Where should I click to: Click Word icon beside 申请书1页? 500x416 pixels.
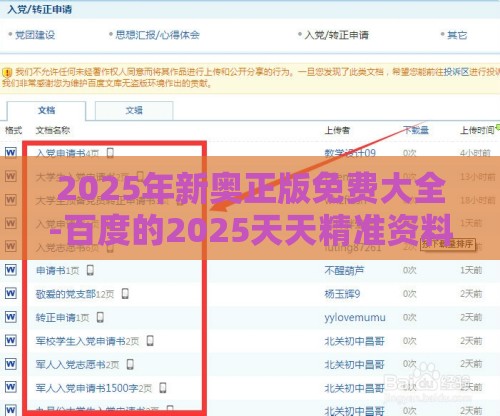[x=11, y=270]
